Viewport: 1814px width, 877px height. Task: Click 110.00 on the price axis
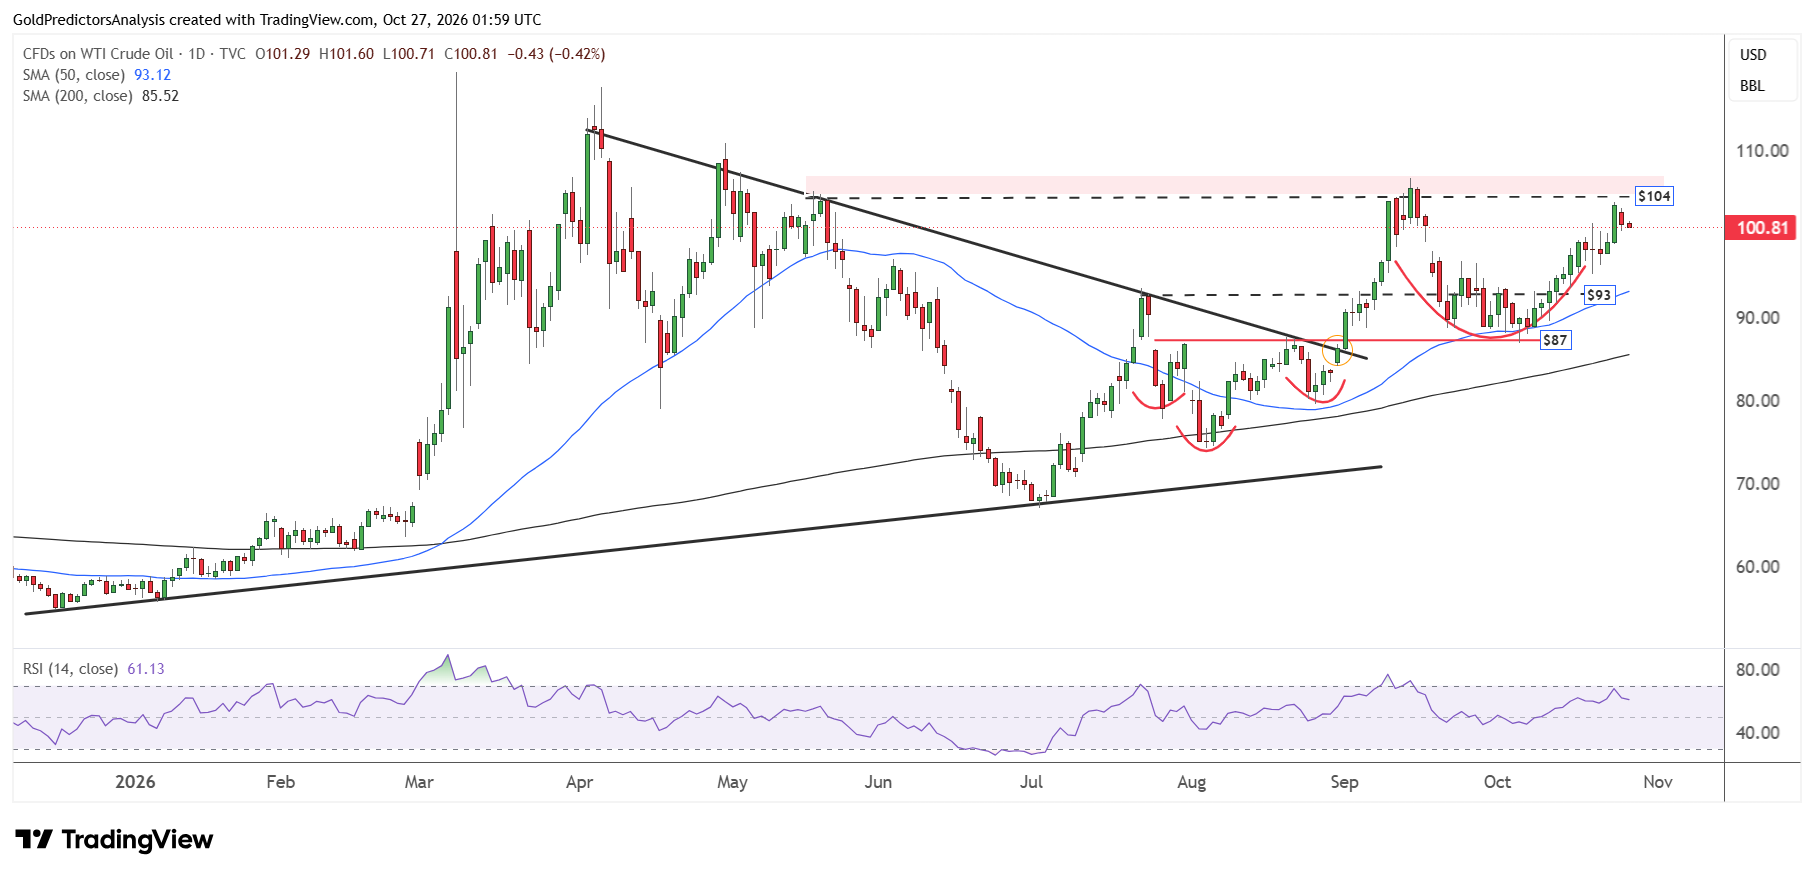click(x=1762, y=151)
